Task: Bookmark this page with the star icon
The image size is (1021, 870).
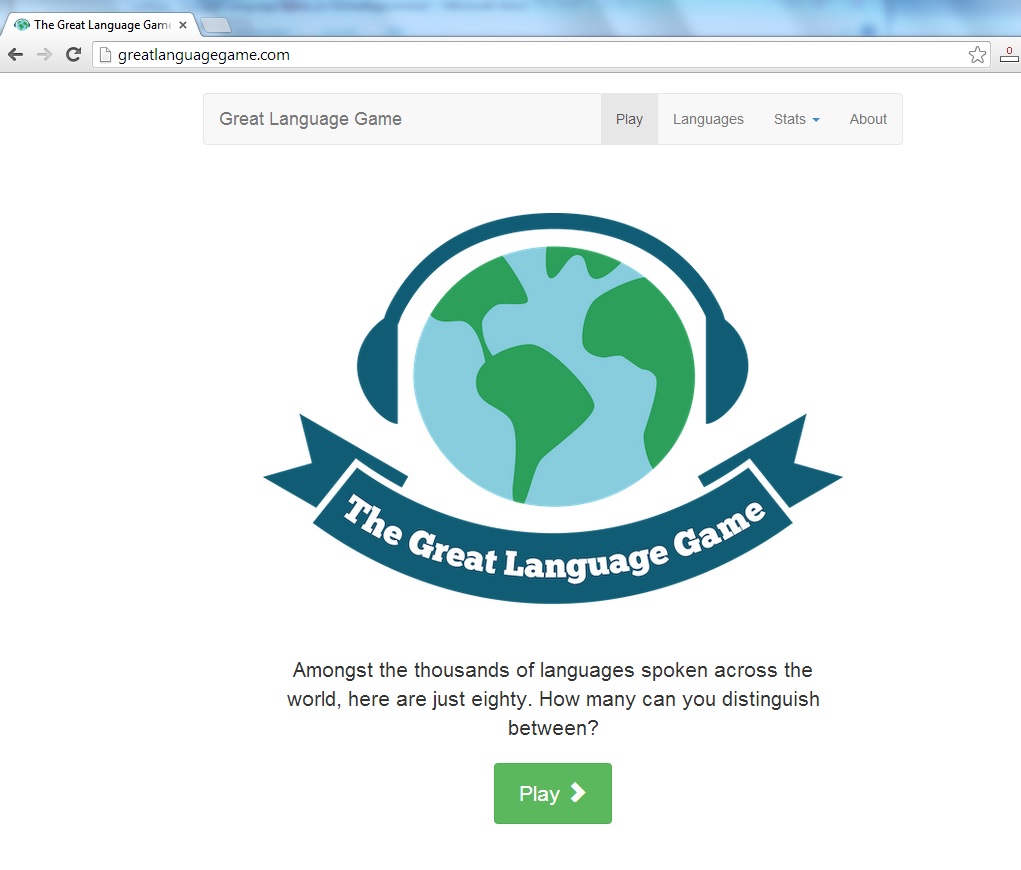Action: click(977, 55)
